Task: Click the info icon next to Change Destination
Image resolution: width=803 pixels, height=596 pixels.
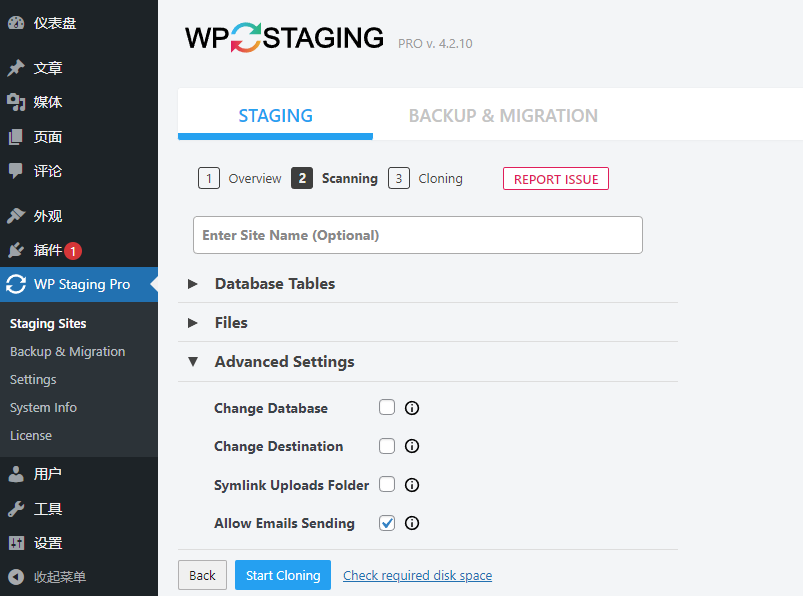Action: (x=412, y=446)
